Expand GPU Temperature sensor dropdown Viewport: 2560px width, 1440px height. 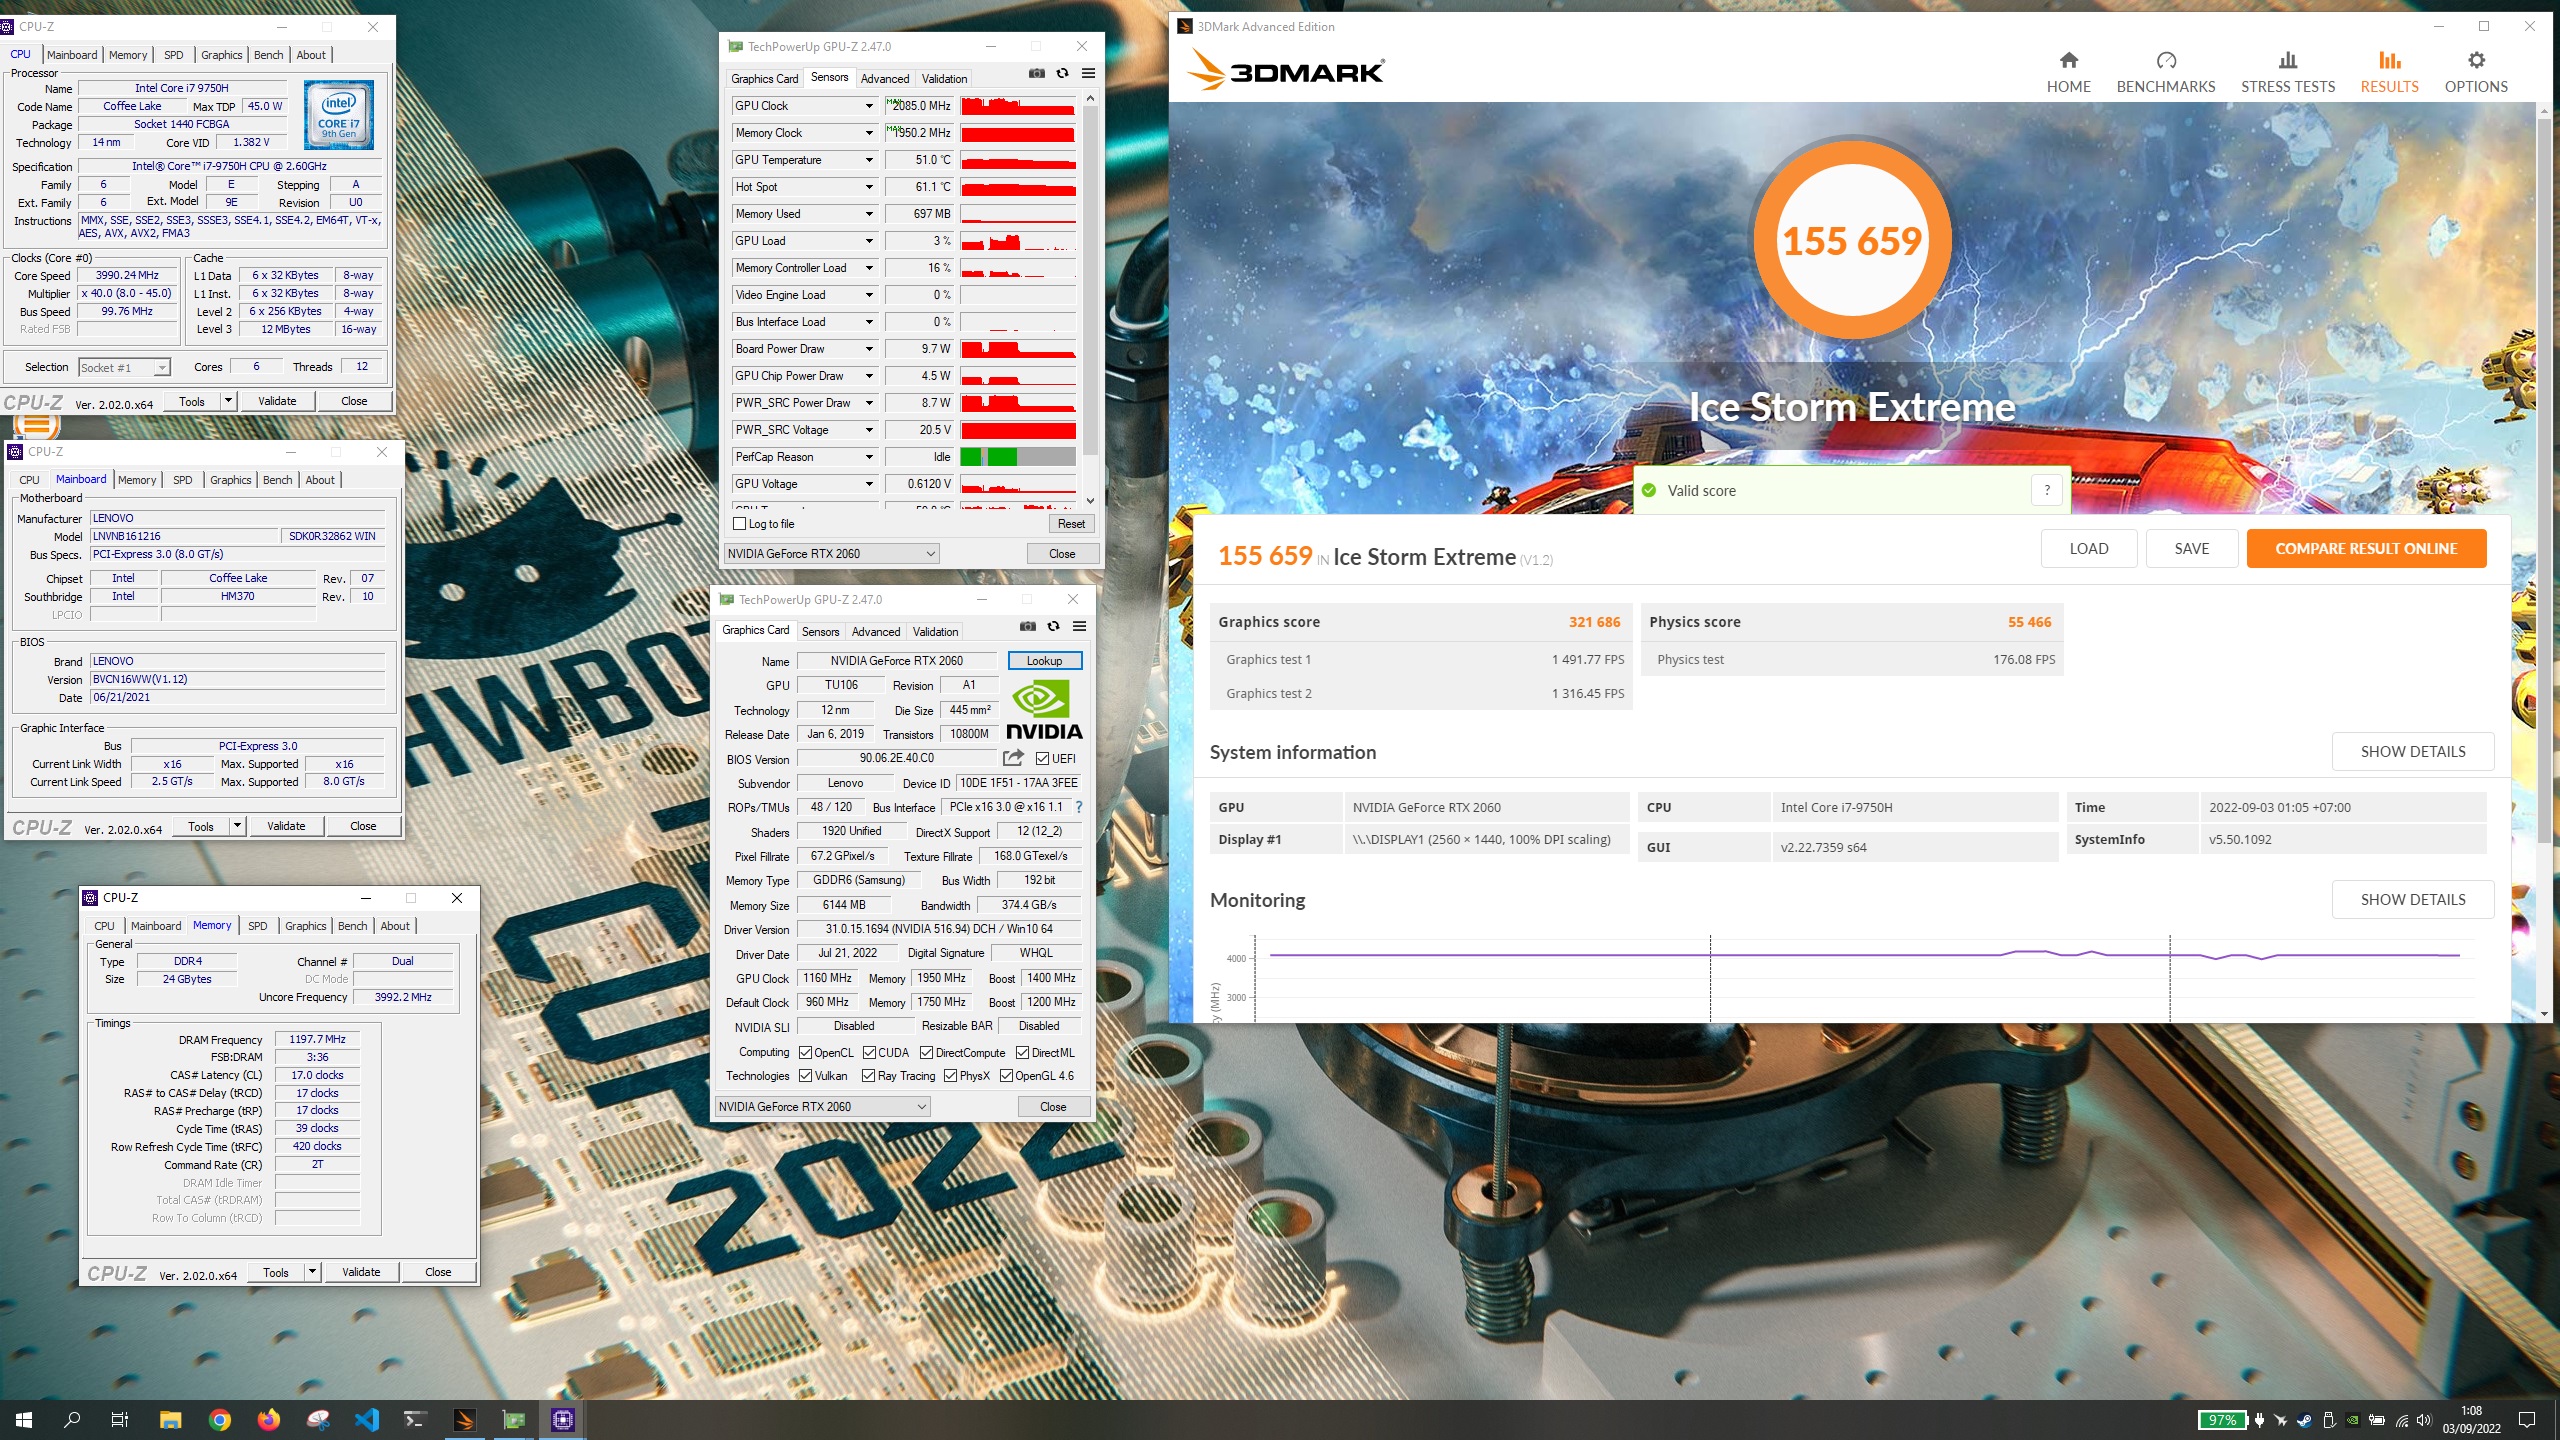pyautogui.click(x=869, y=160)
